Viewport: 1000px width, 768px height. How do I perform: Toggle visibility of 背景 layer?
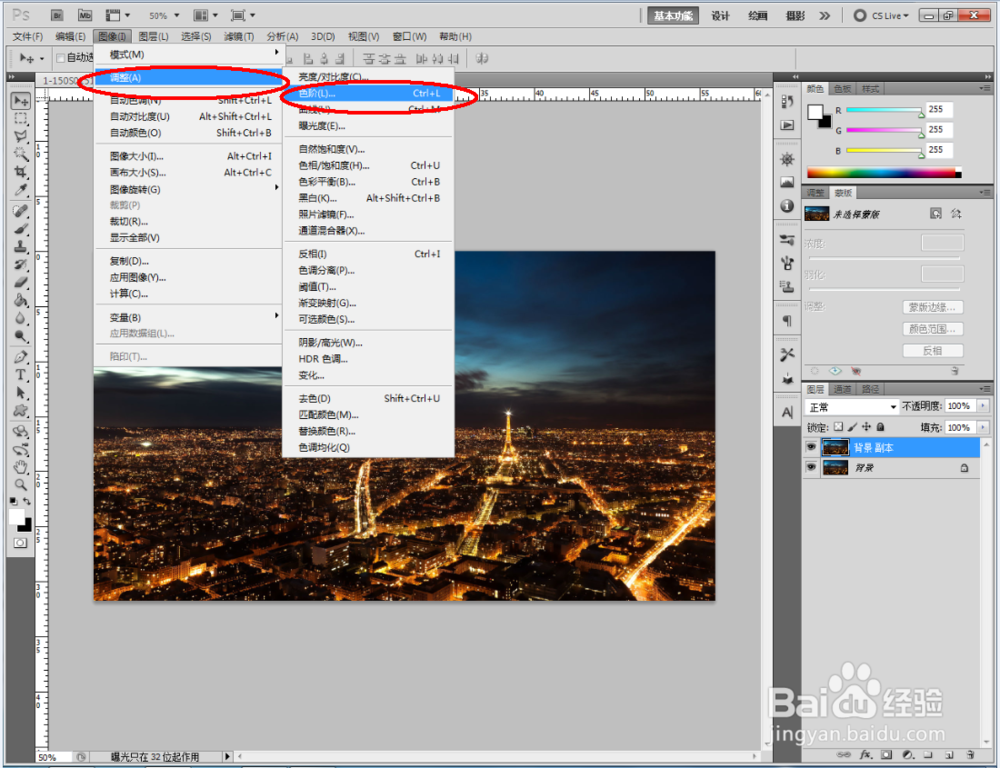811,468
